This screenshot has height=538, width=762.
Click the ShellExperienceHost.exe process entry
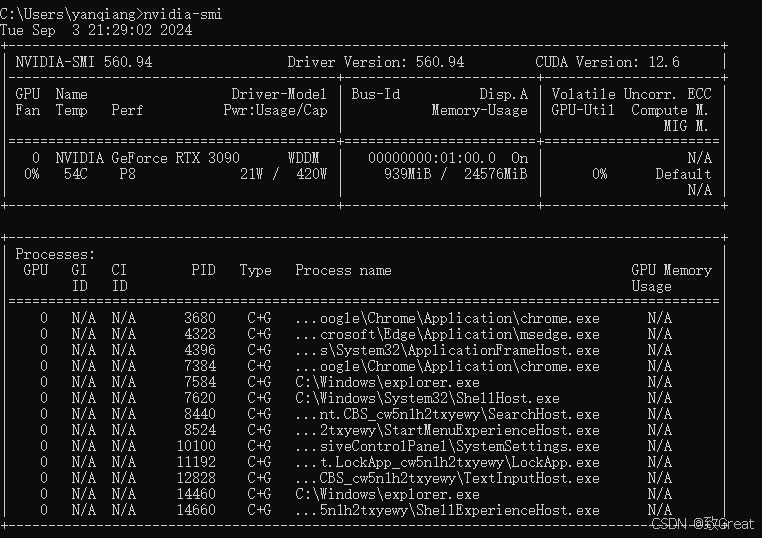[447, 510]
